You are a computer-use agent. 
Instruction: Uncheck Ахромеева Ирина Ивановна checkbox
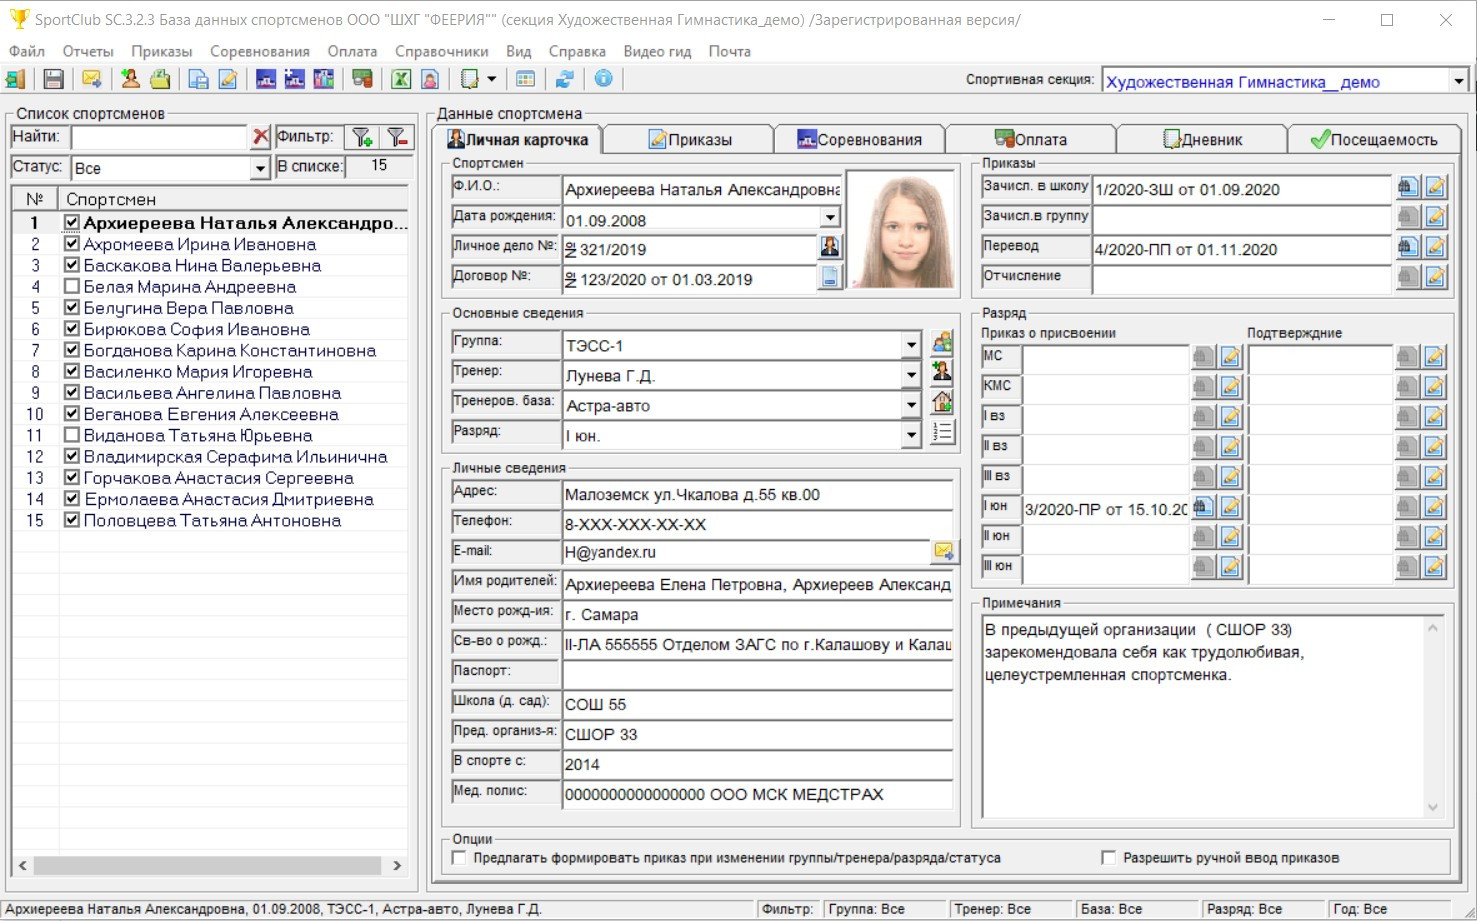pyautogui.click(x=72, y=244)
